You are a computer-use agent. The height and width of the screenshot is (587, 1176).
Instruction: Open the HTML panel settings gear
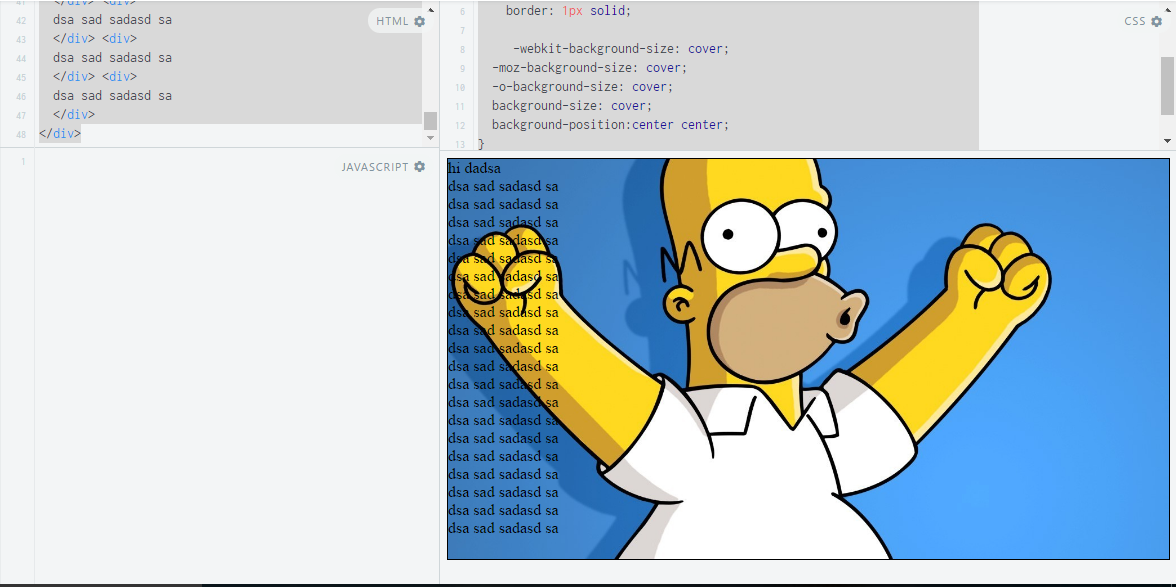point(419,21)
